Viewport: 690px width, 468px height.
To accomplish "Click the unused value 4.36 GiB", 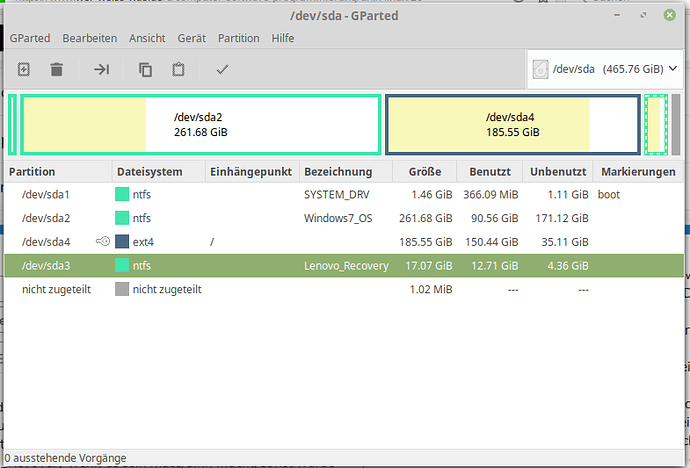I will click(x=568, y=266).
